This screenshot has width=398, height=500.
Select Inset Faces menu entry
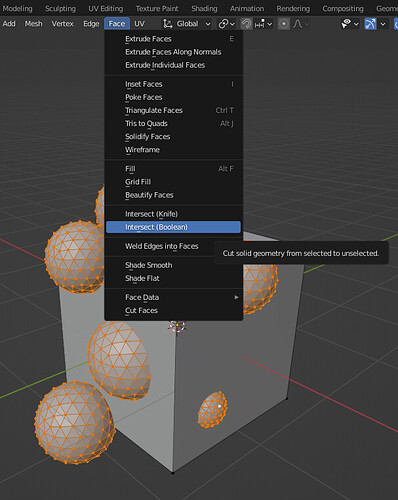[x=173, y=84]
